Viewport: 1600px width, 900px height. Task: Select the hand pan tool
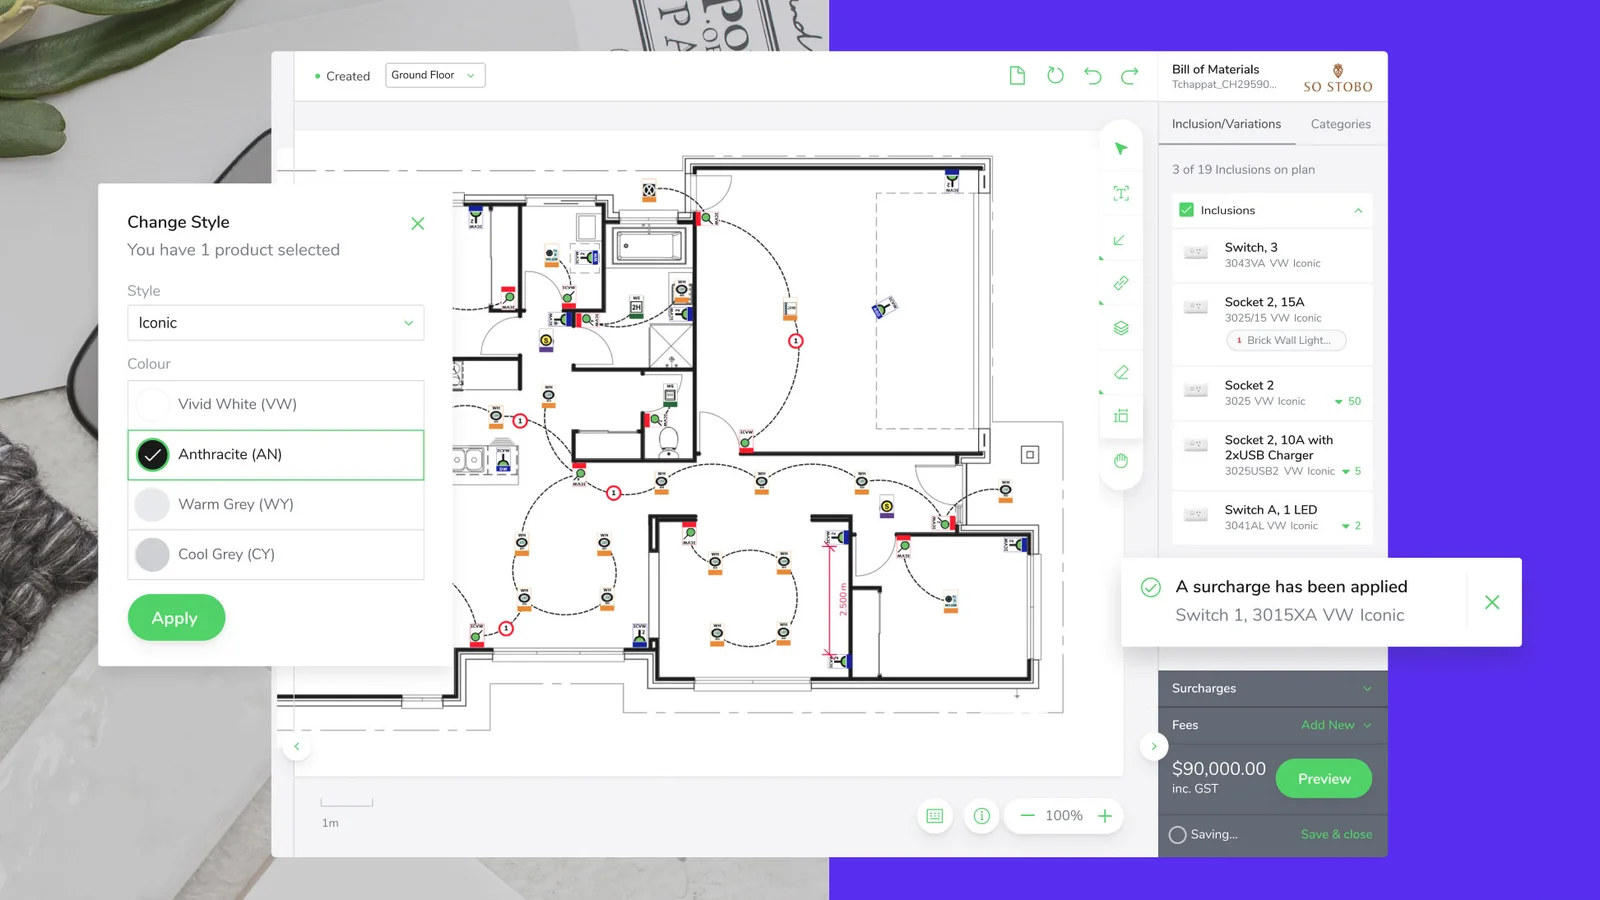click(x=1120, y=461)
